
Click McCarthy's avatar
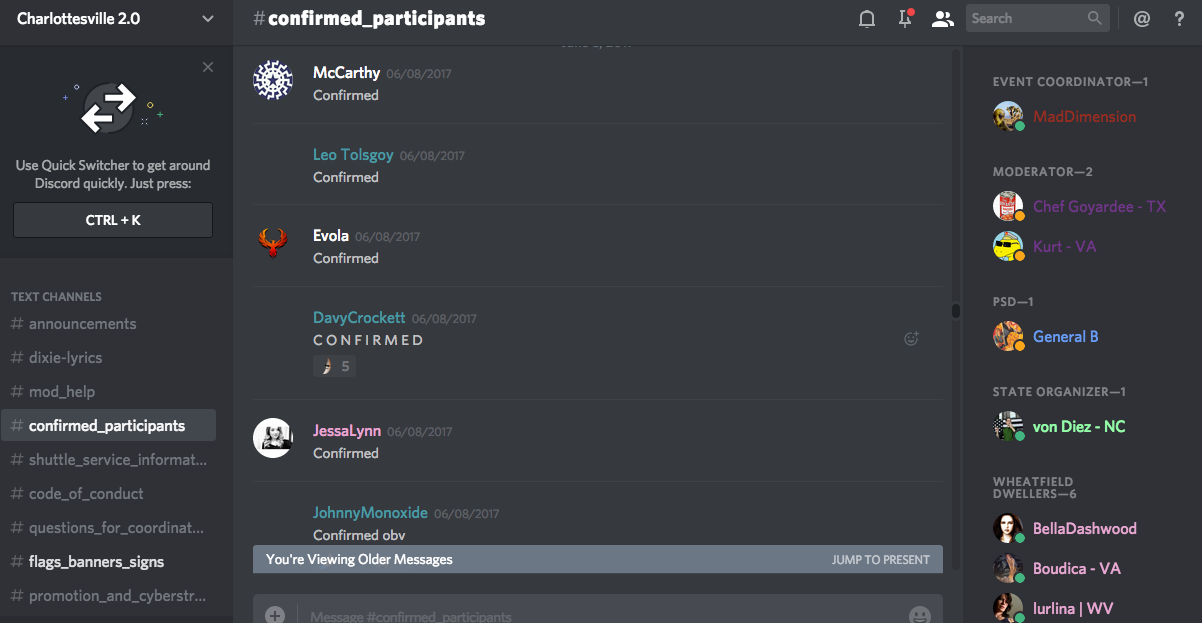pyautogui.click(x=272, y=80)
